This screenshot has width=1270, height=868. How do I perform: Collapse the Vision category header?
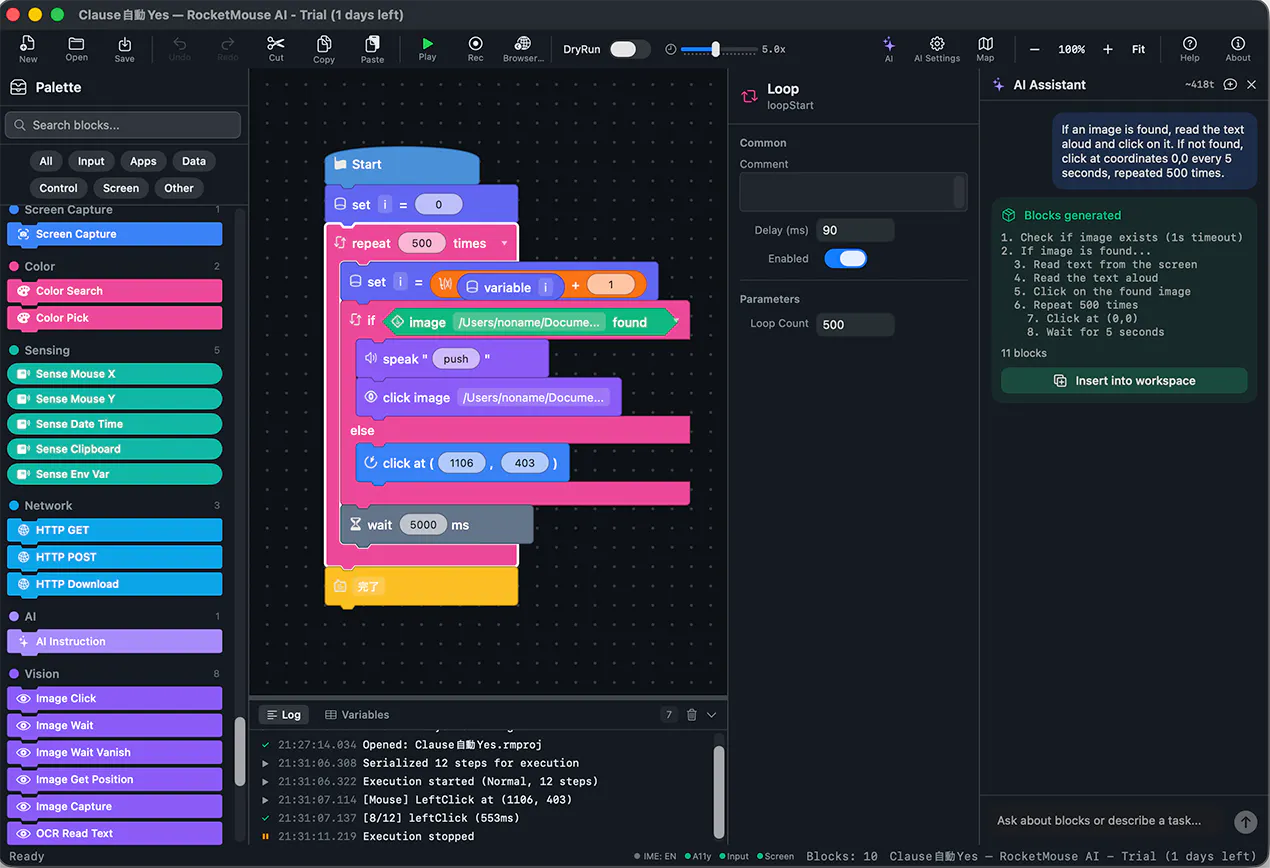click(x=115, y=674)
